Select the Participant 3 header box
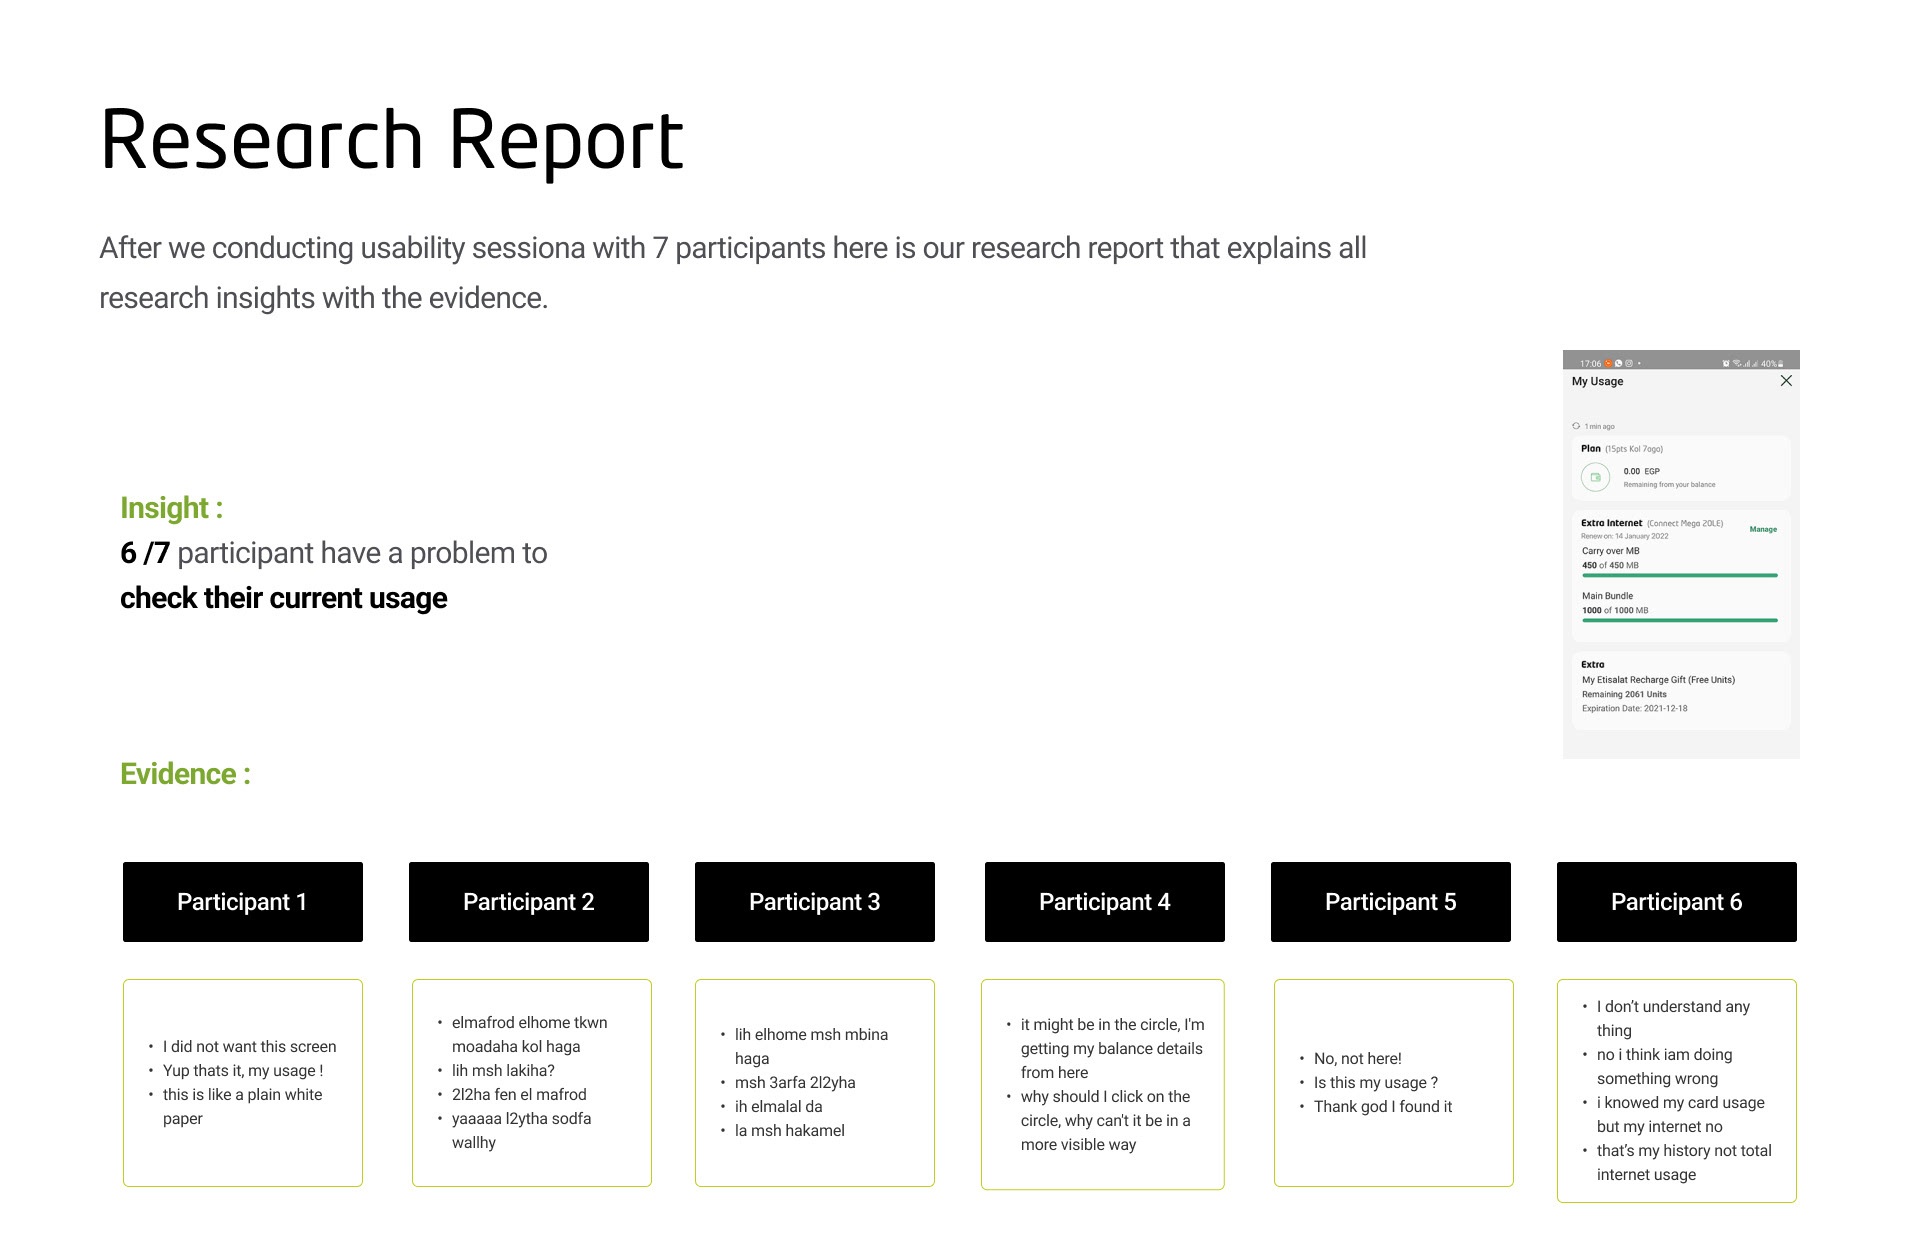This screenshot has height=1255, width=1920. 814,901
